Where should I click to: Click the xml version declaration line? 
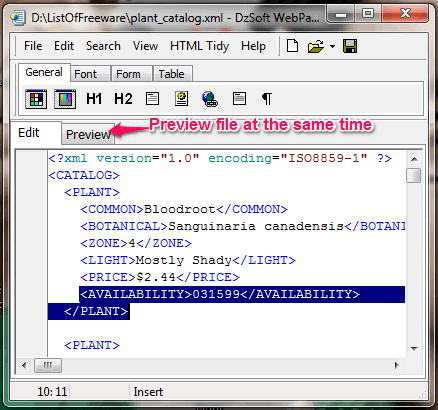pyautogui.click(x=220, y=158)
